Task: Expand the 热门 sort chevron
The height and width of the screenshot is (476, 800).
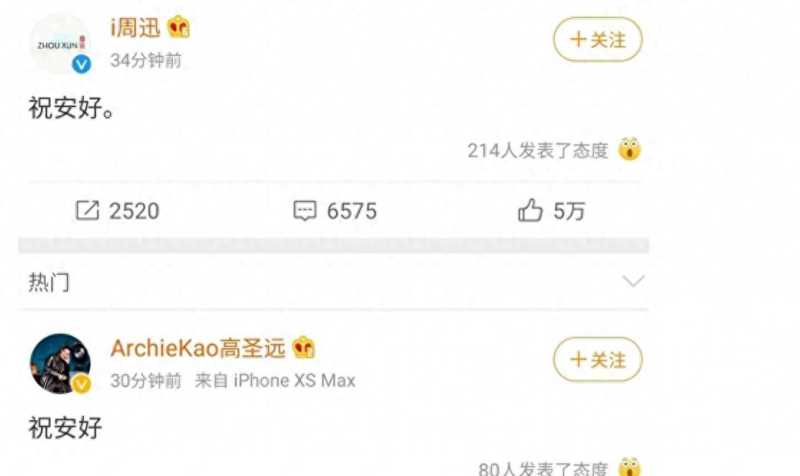Action: coord(633,281)
